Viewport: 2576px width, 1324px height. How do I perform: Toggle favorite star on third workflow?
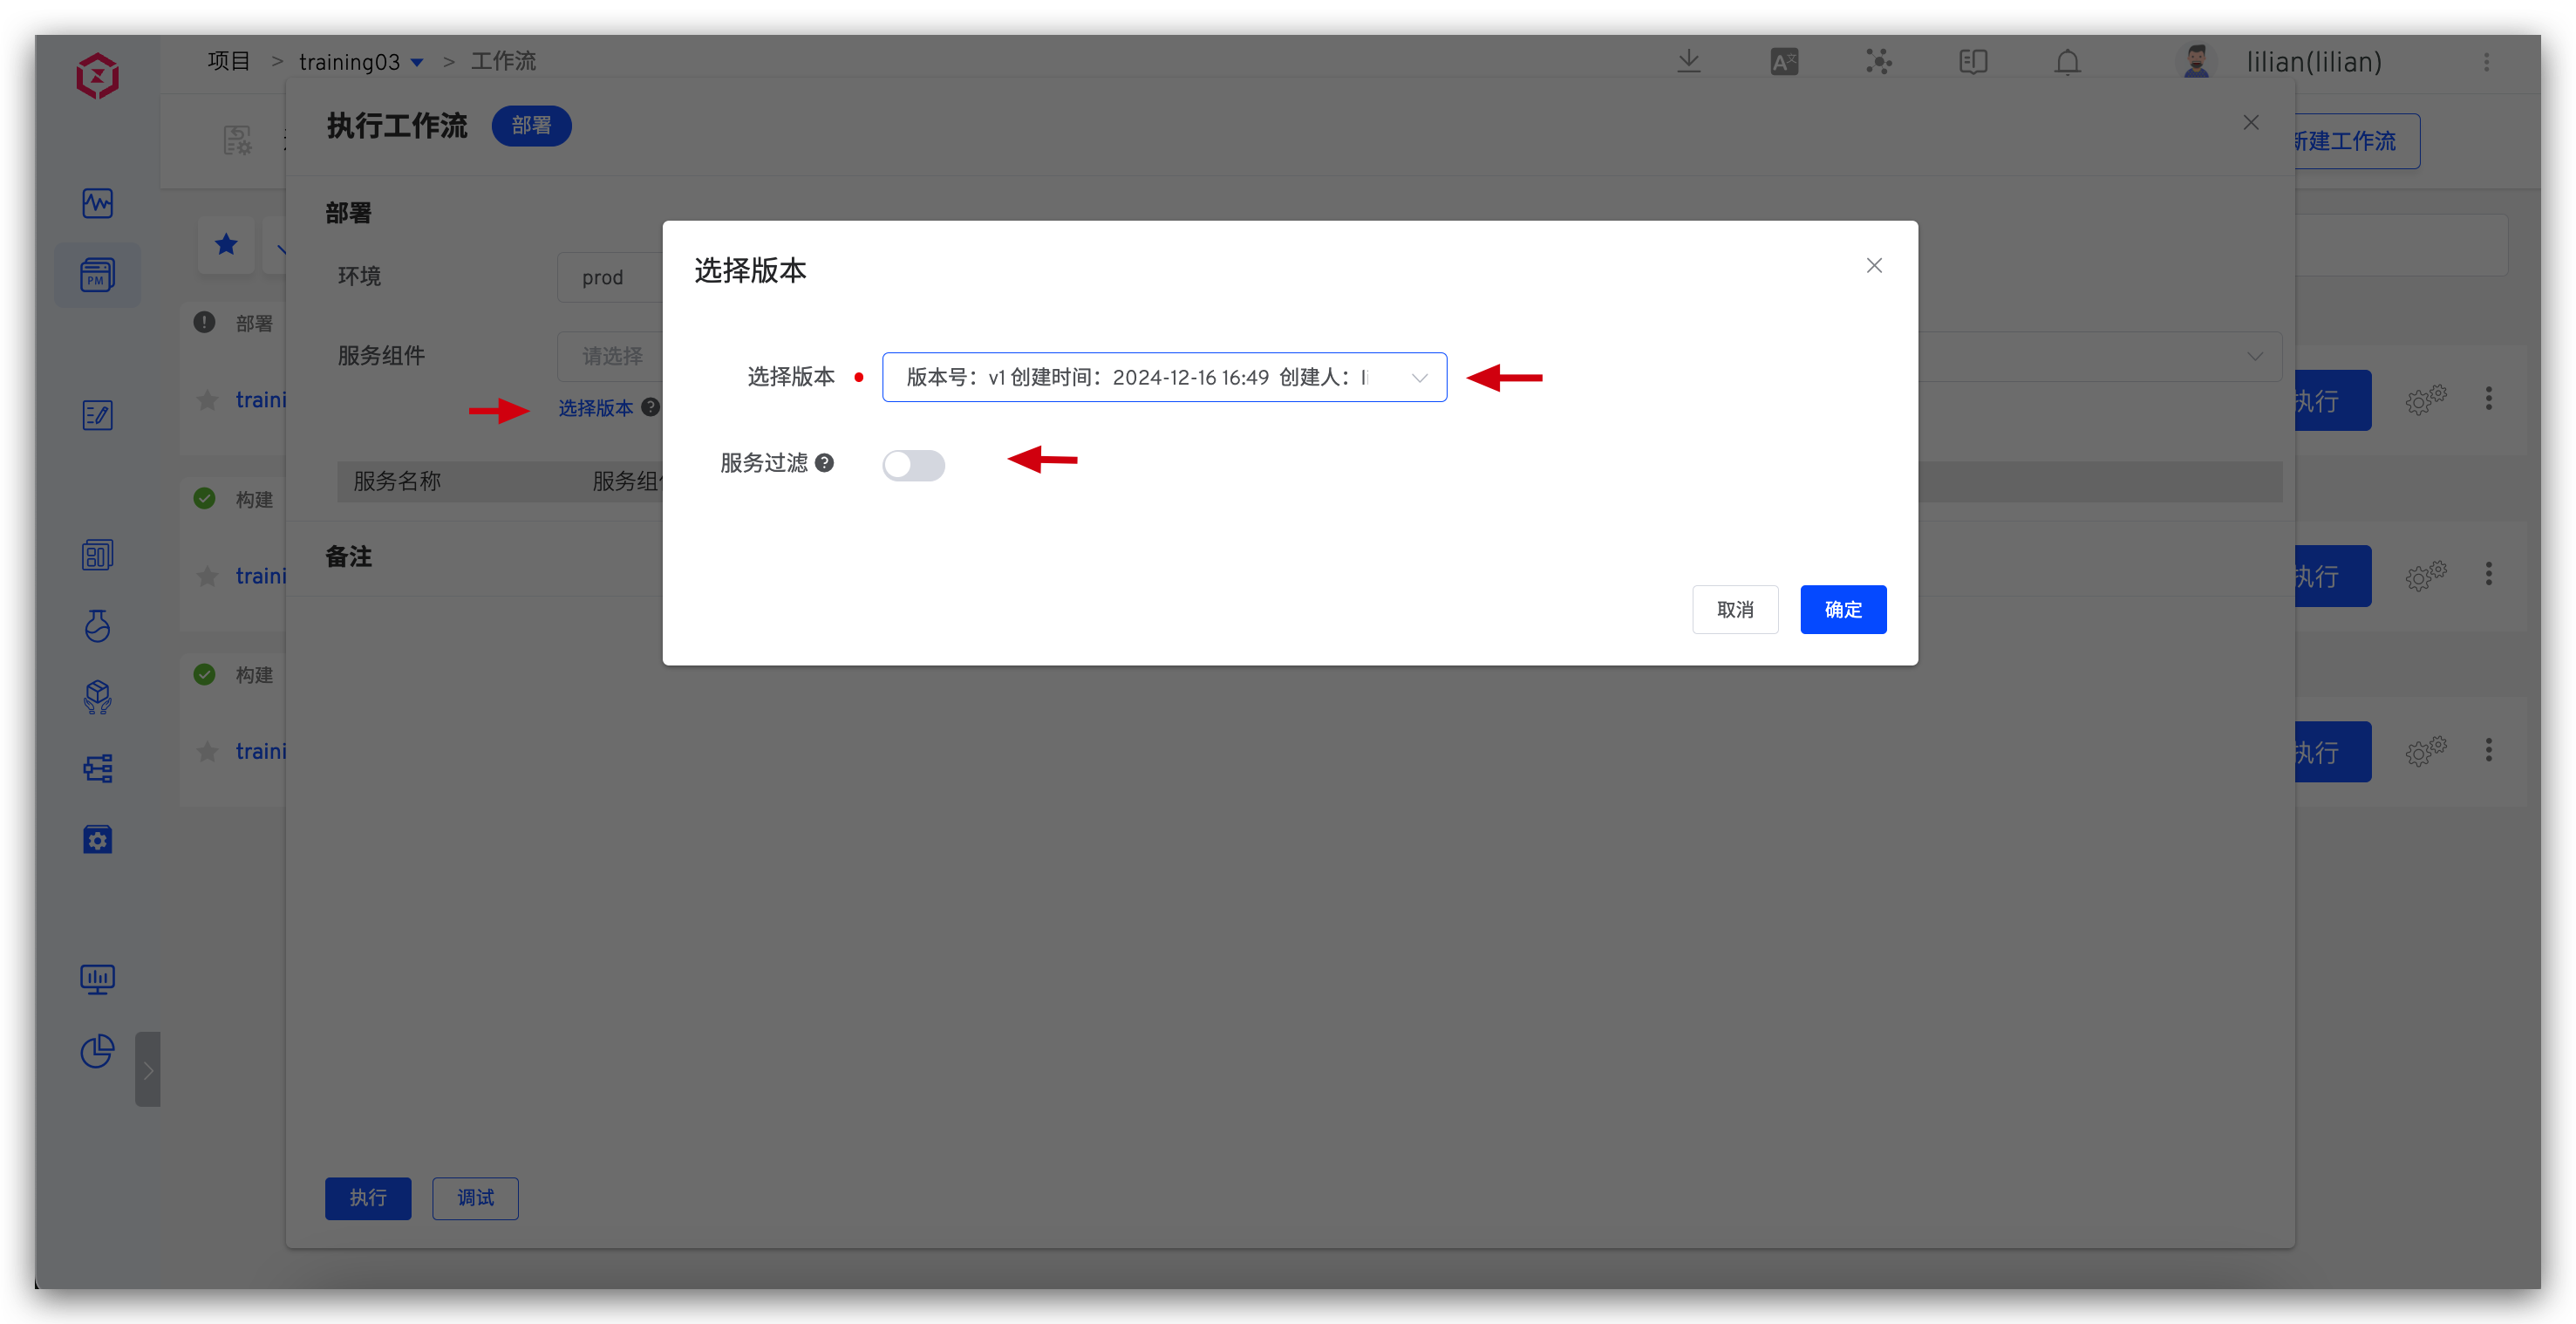click(207, 752)
